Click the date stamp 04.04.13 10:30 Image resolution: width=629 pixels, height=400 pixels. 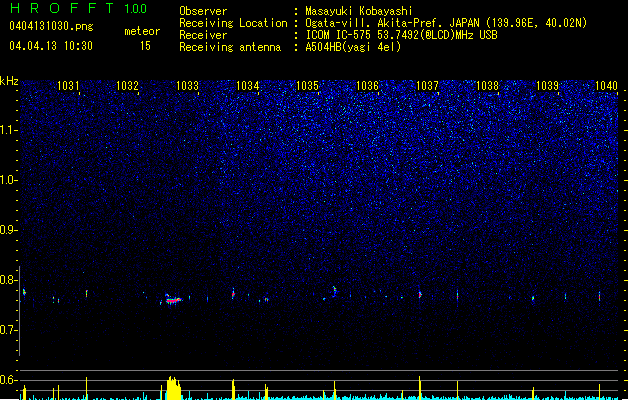point(51,46)
